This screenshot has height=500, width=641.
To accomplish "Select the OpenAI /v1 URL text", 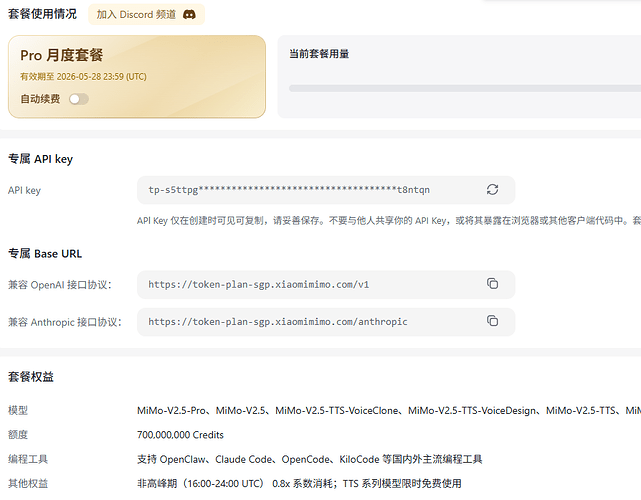I will [x=258, y=285].
